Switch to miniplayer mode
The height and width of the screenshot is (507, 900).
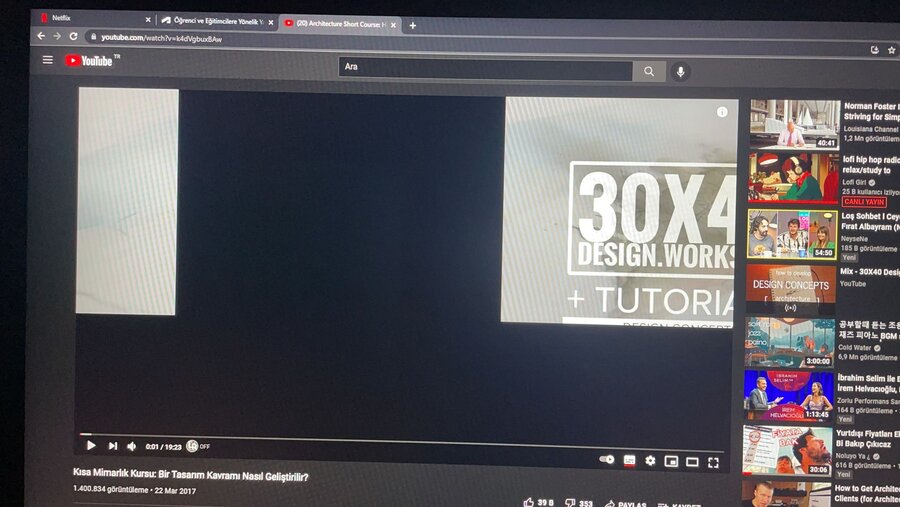[x=671, y=462]
